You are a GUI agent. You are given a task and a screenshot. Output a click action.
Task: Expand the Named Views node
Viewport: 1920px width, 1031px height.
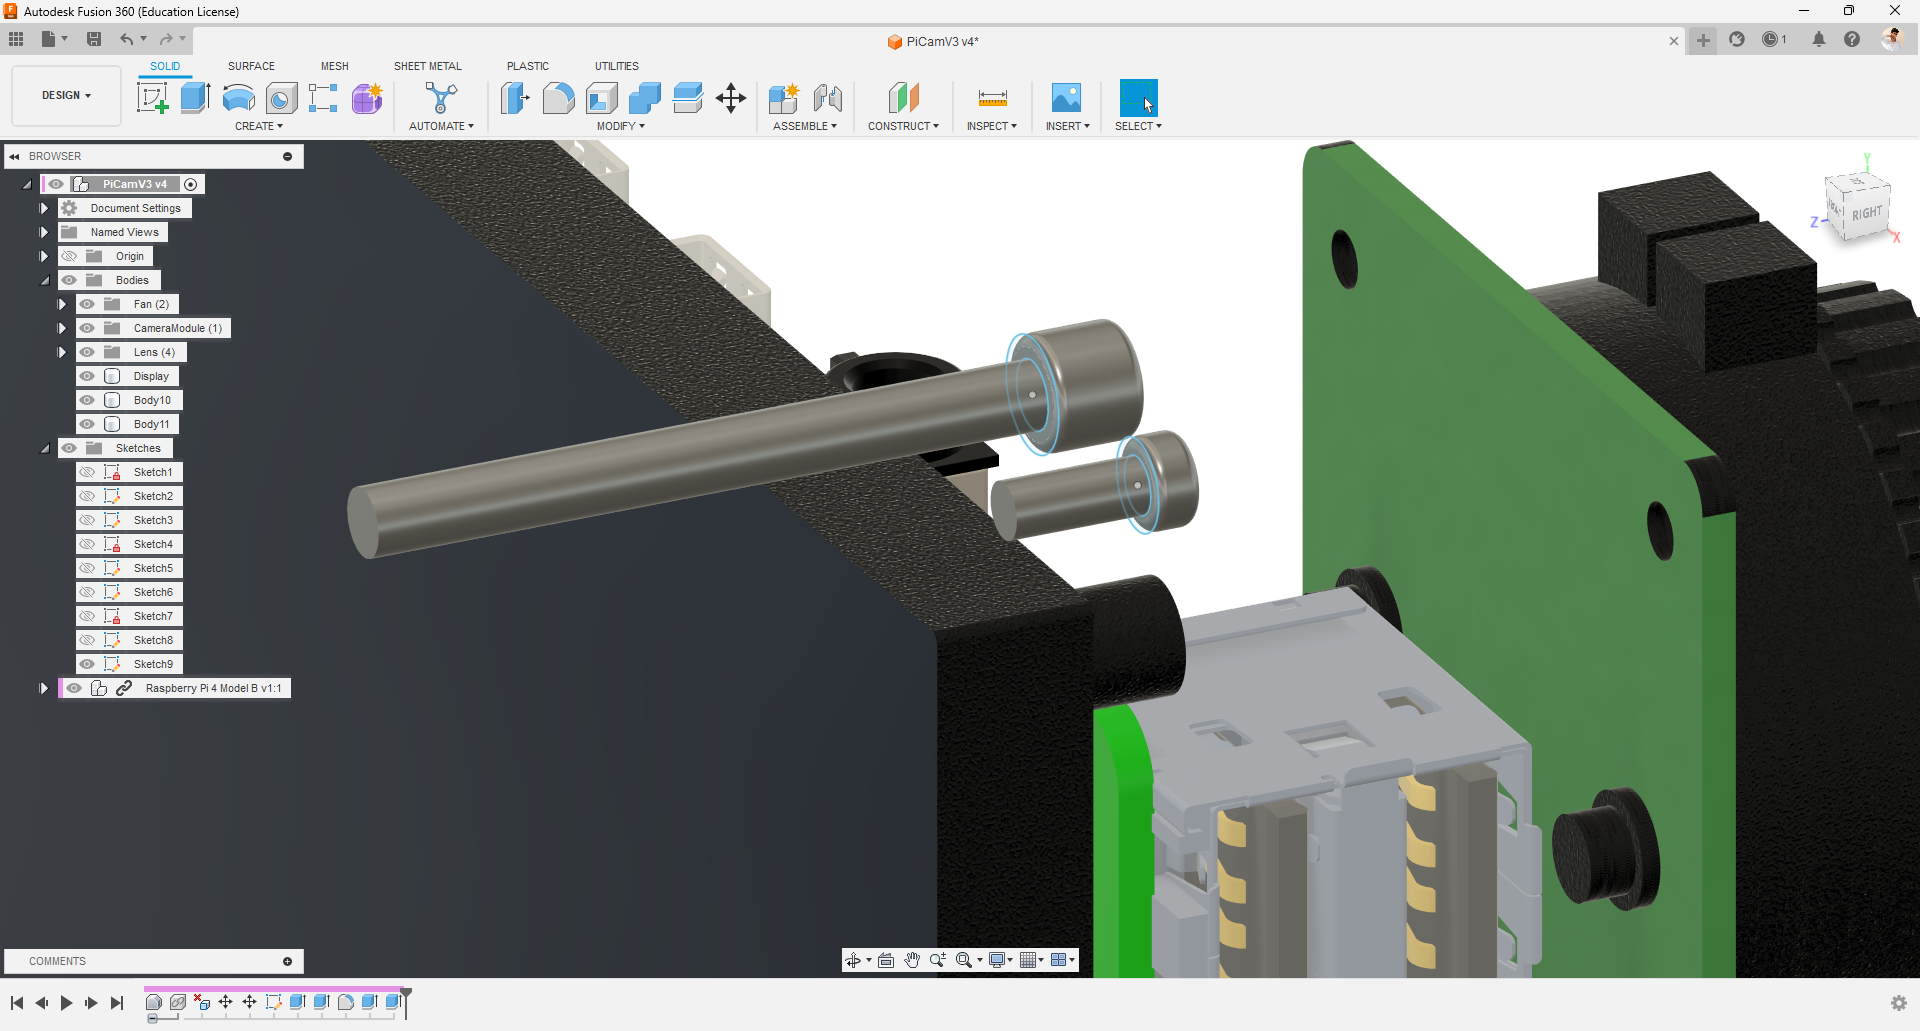[x=44, y=232]
